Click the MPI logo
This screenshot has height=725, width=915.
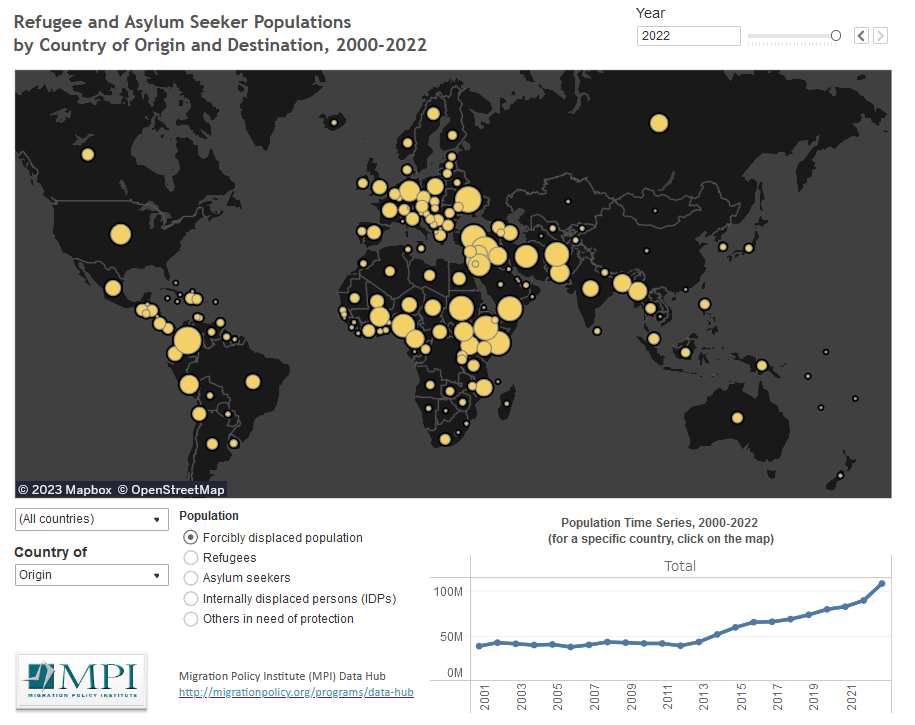[x=80, y=682]
